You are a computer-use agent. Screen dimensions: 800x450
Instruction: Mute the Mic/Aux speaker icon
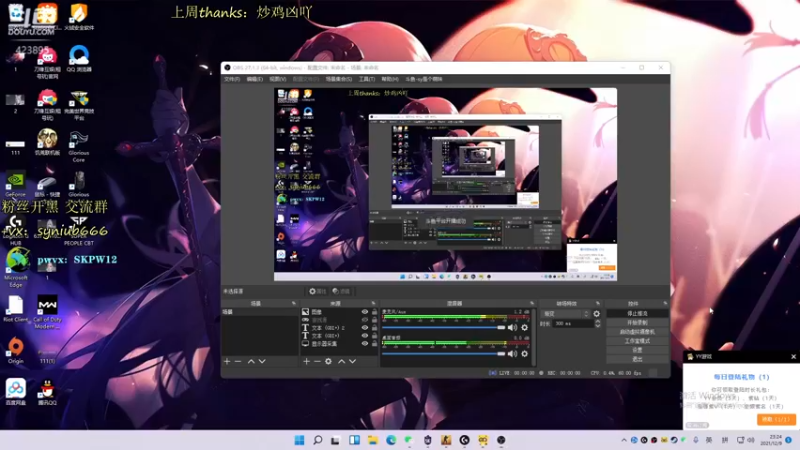point(512,328)
